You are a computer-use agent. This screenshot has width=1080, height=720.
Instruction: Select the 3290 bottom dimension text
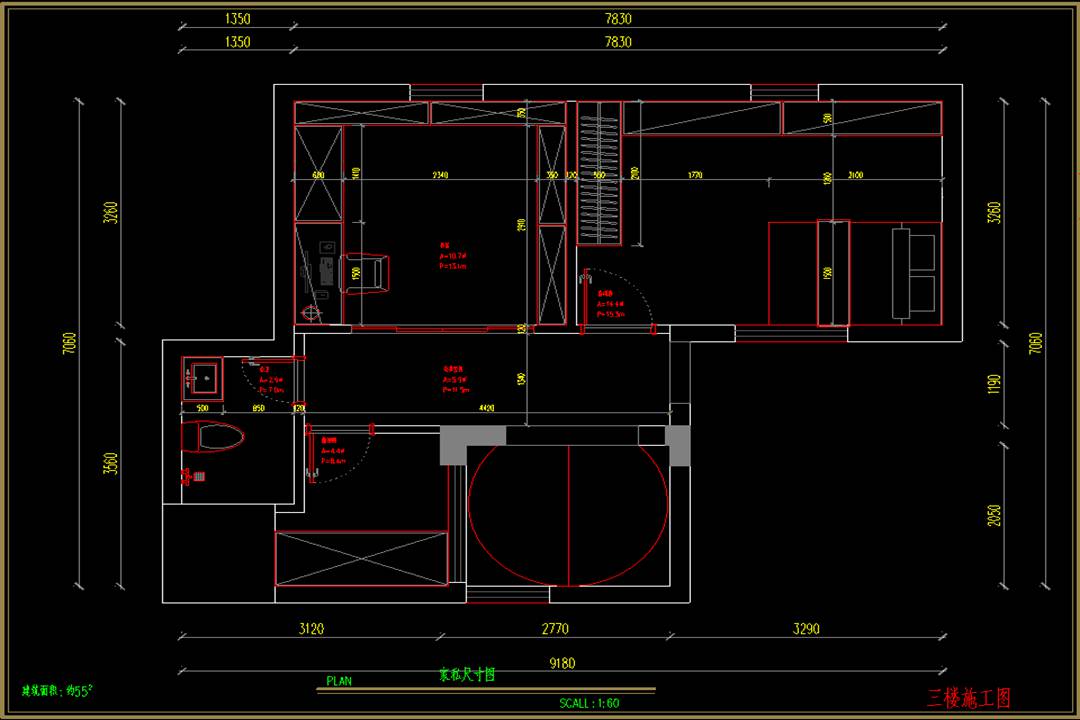coord(806,629)
